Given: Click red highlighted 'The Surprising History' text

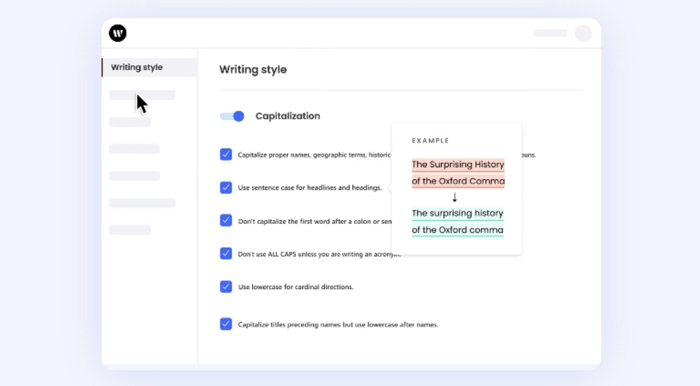Looking at the screenshot, I should coord(458,165).
